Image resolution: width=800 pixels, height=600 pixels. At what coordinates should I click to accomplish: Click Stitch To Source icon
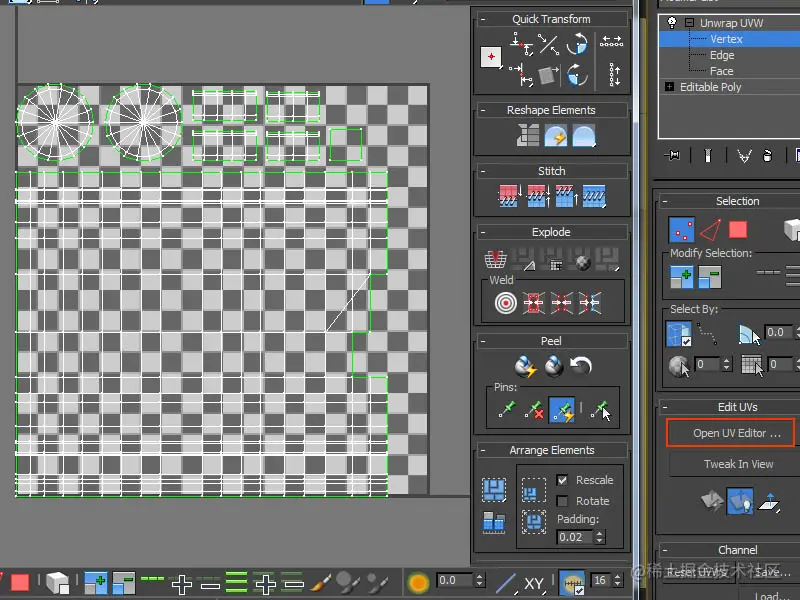coord(566,196)
